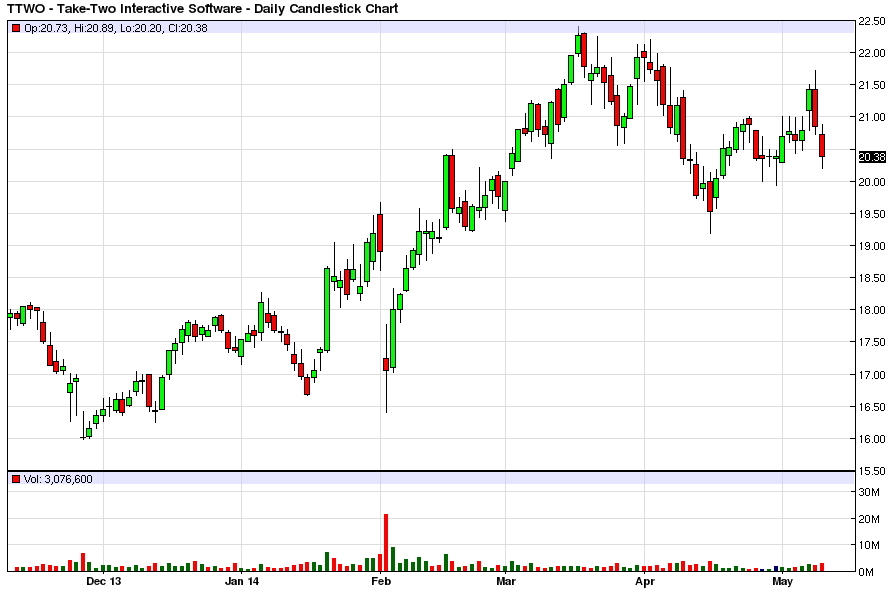
Task: Click the 17.00 price axis label
Action: coord(872,375)
